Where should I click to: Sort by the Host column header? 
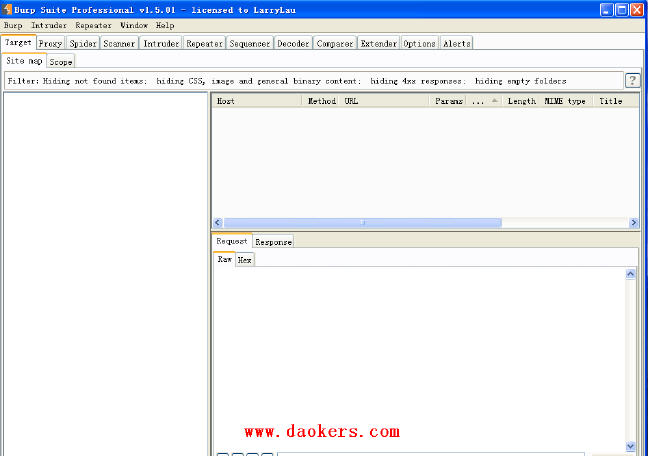click(257, 101)
